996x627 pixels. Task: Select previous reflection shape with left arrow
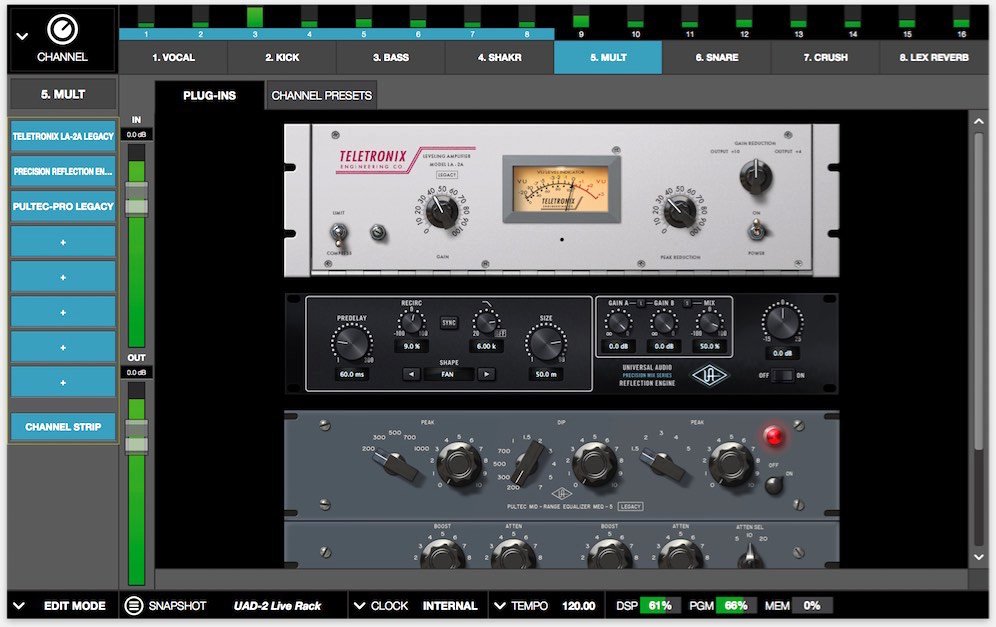[411, 374]
